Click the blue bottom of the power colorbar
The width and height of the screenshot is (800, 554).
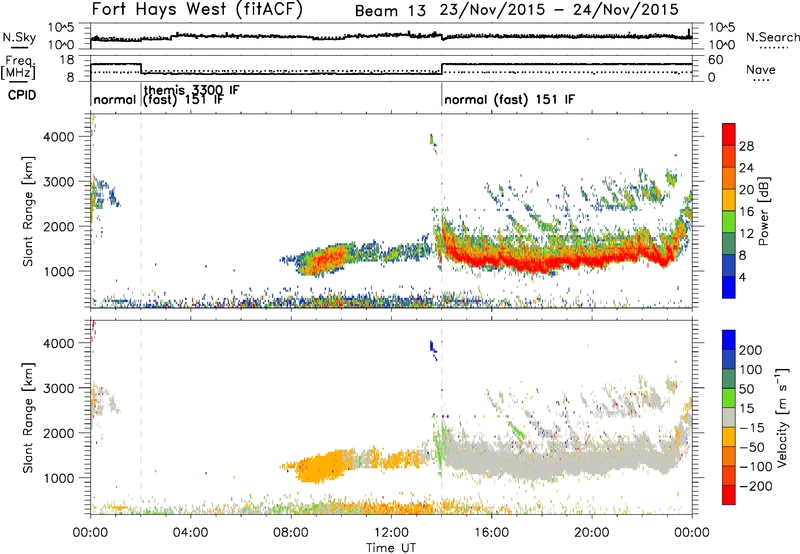729,287
